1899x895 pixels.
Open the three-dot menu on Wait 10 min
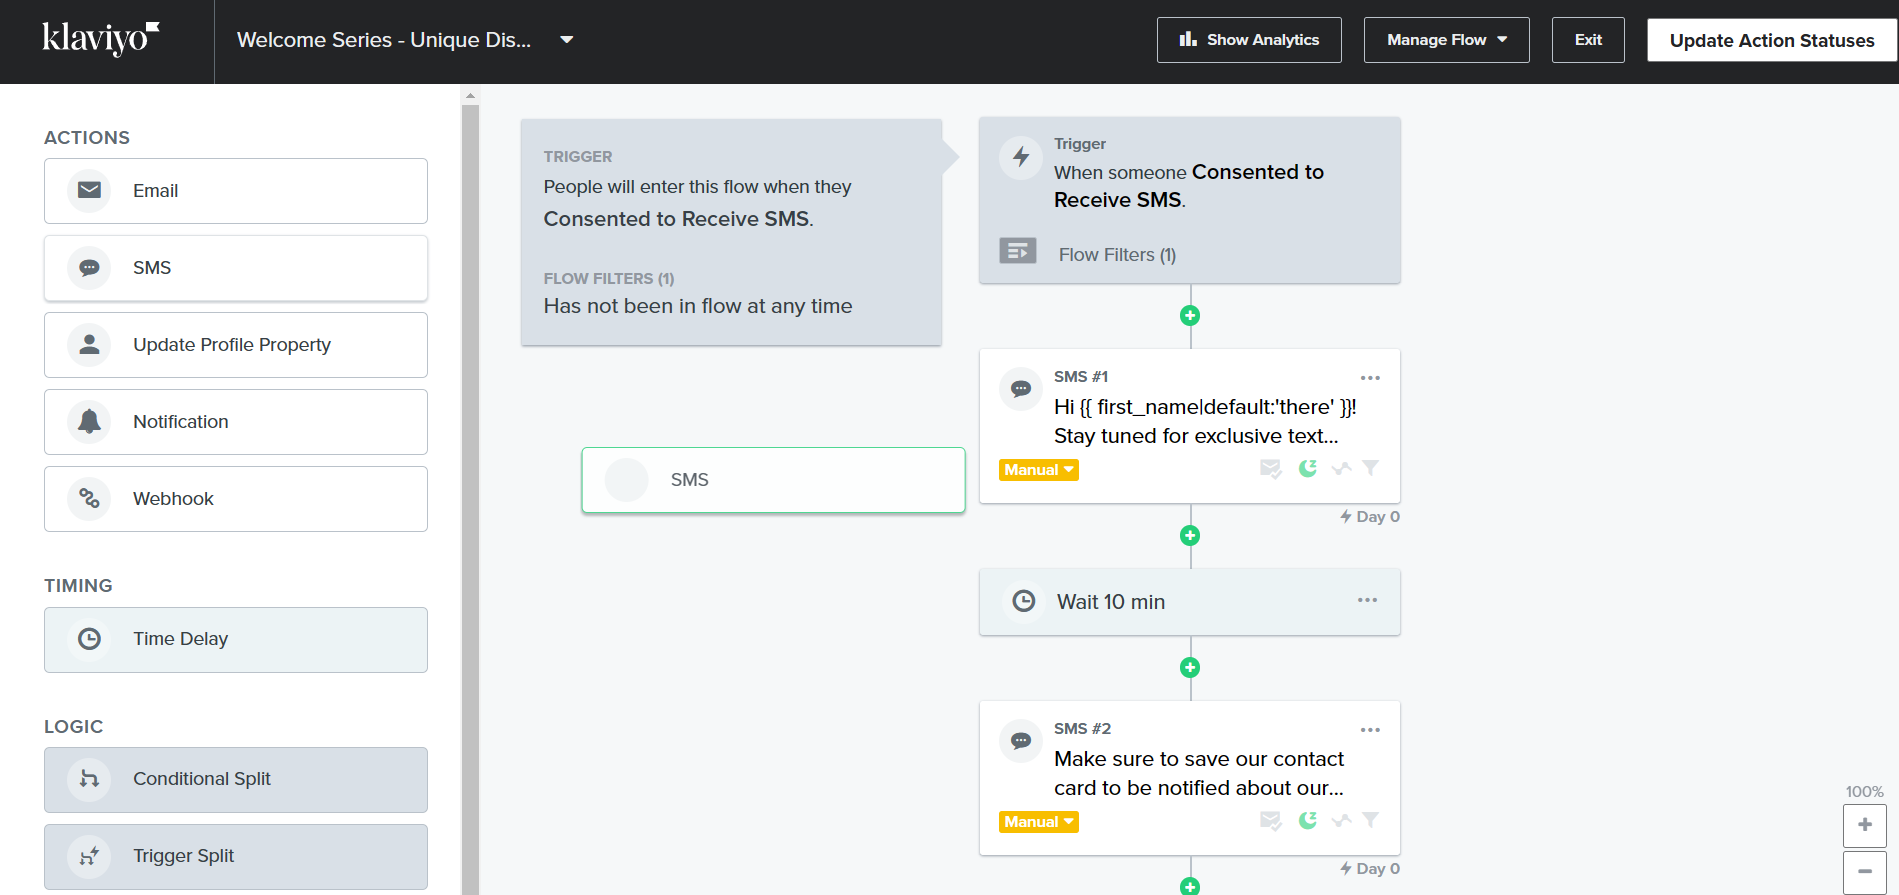click(1367, 600)
